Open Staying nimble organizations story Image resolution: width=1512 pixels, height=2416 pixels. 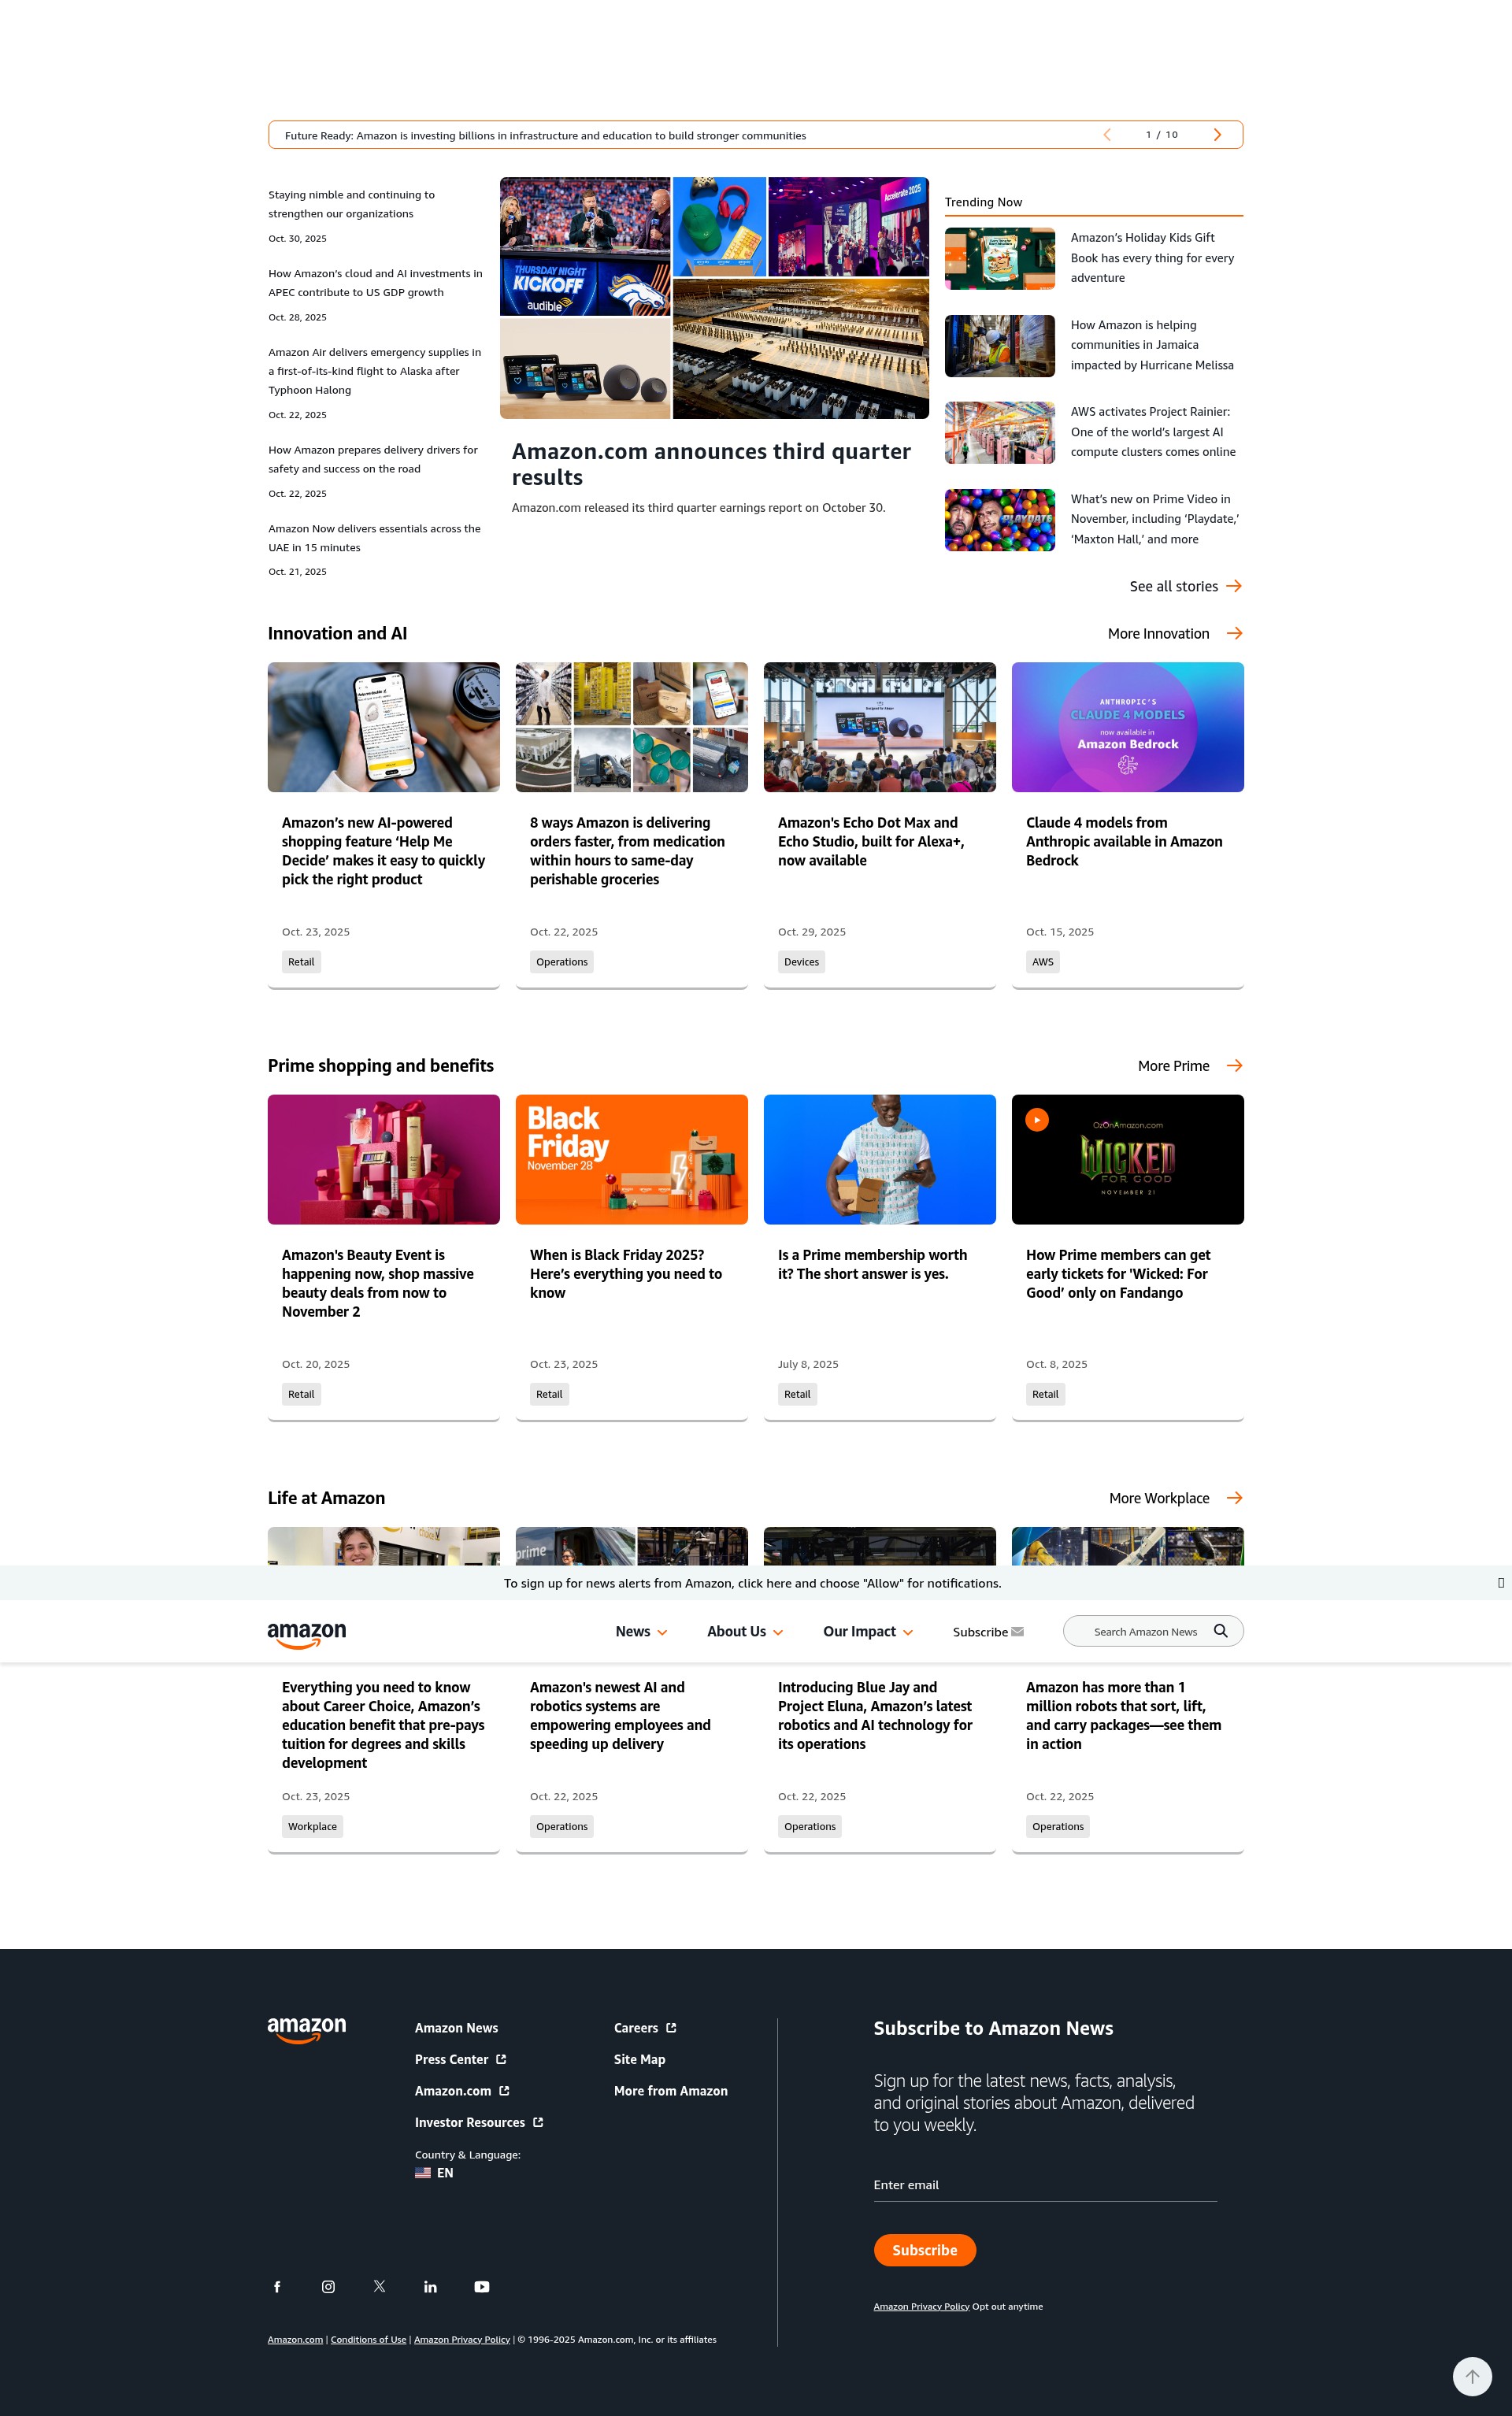tap(351, 204)
